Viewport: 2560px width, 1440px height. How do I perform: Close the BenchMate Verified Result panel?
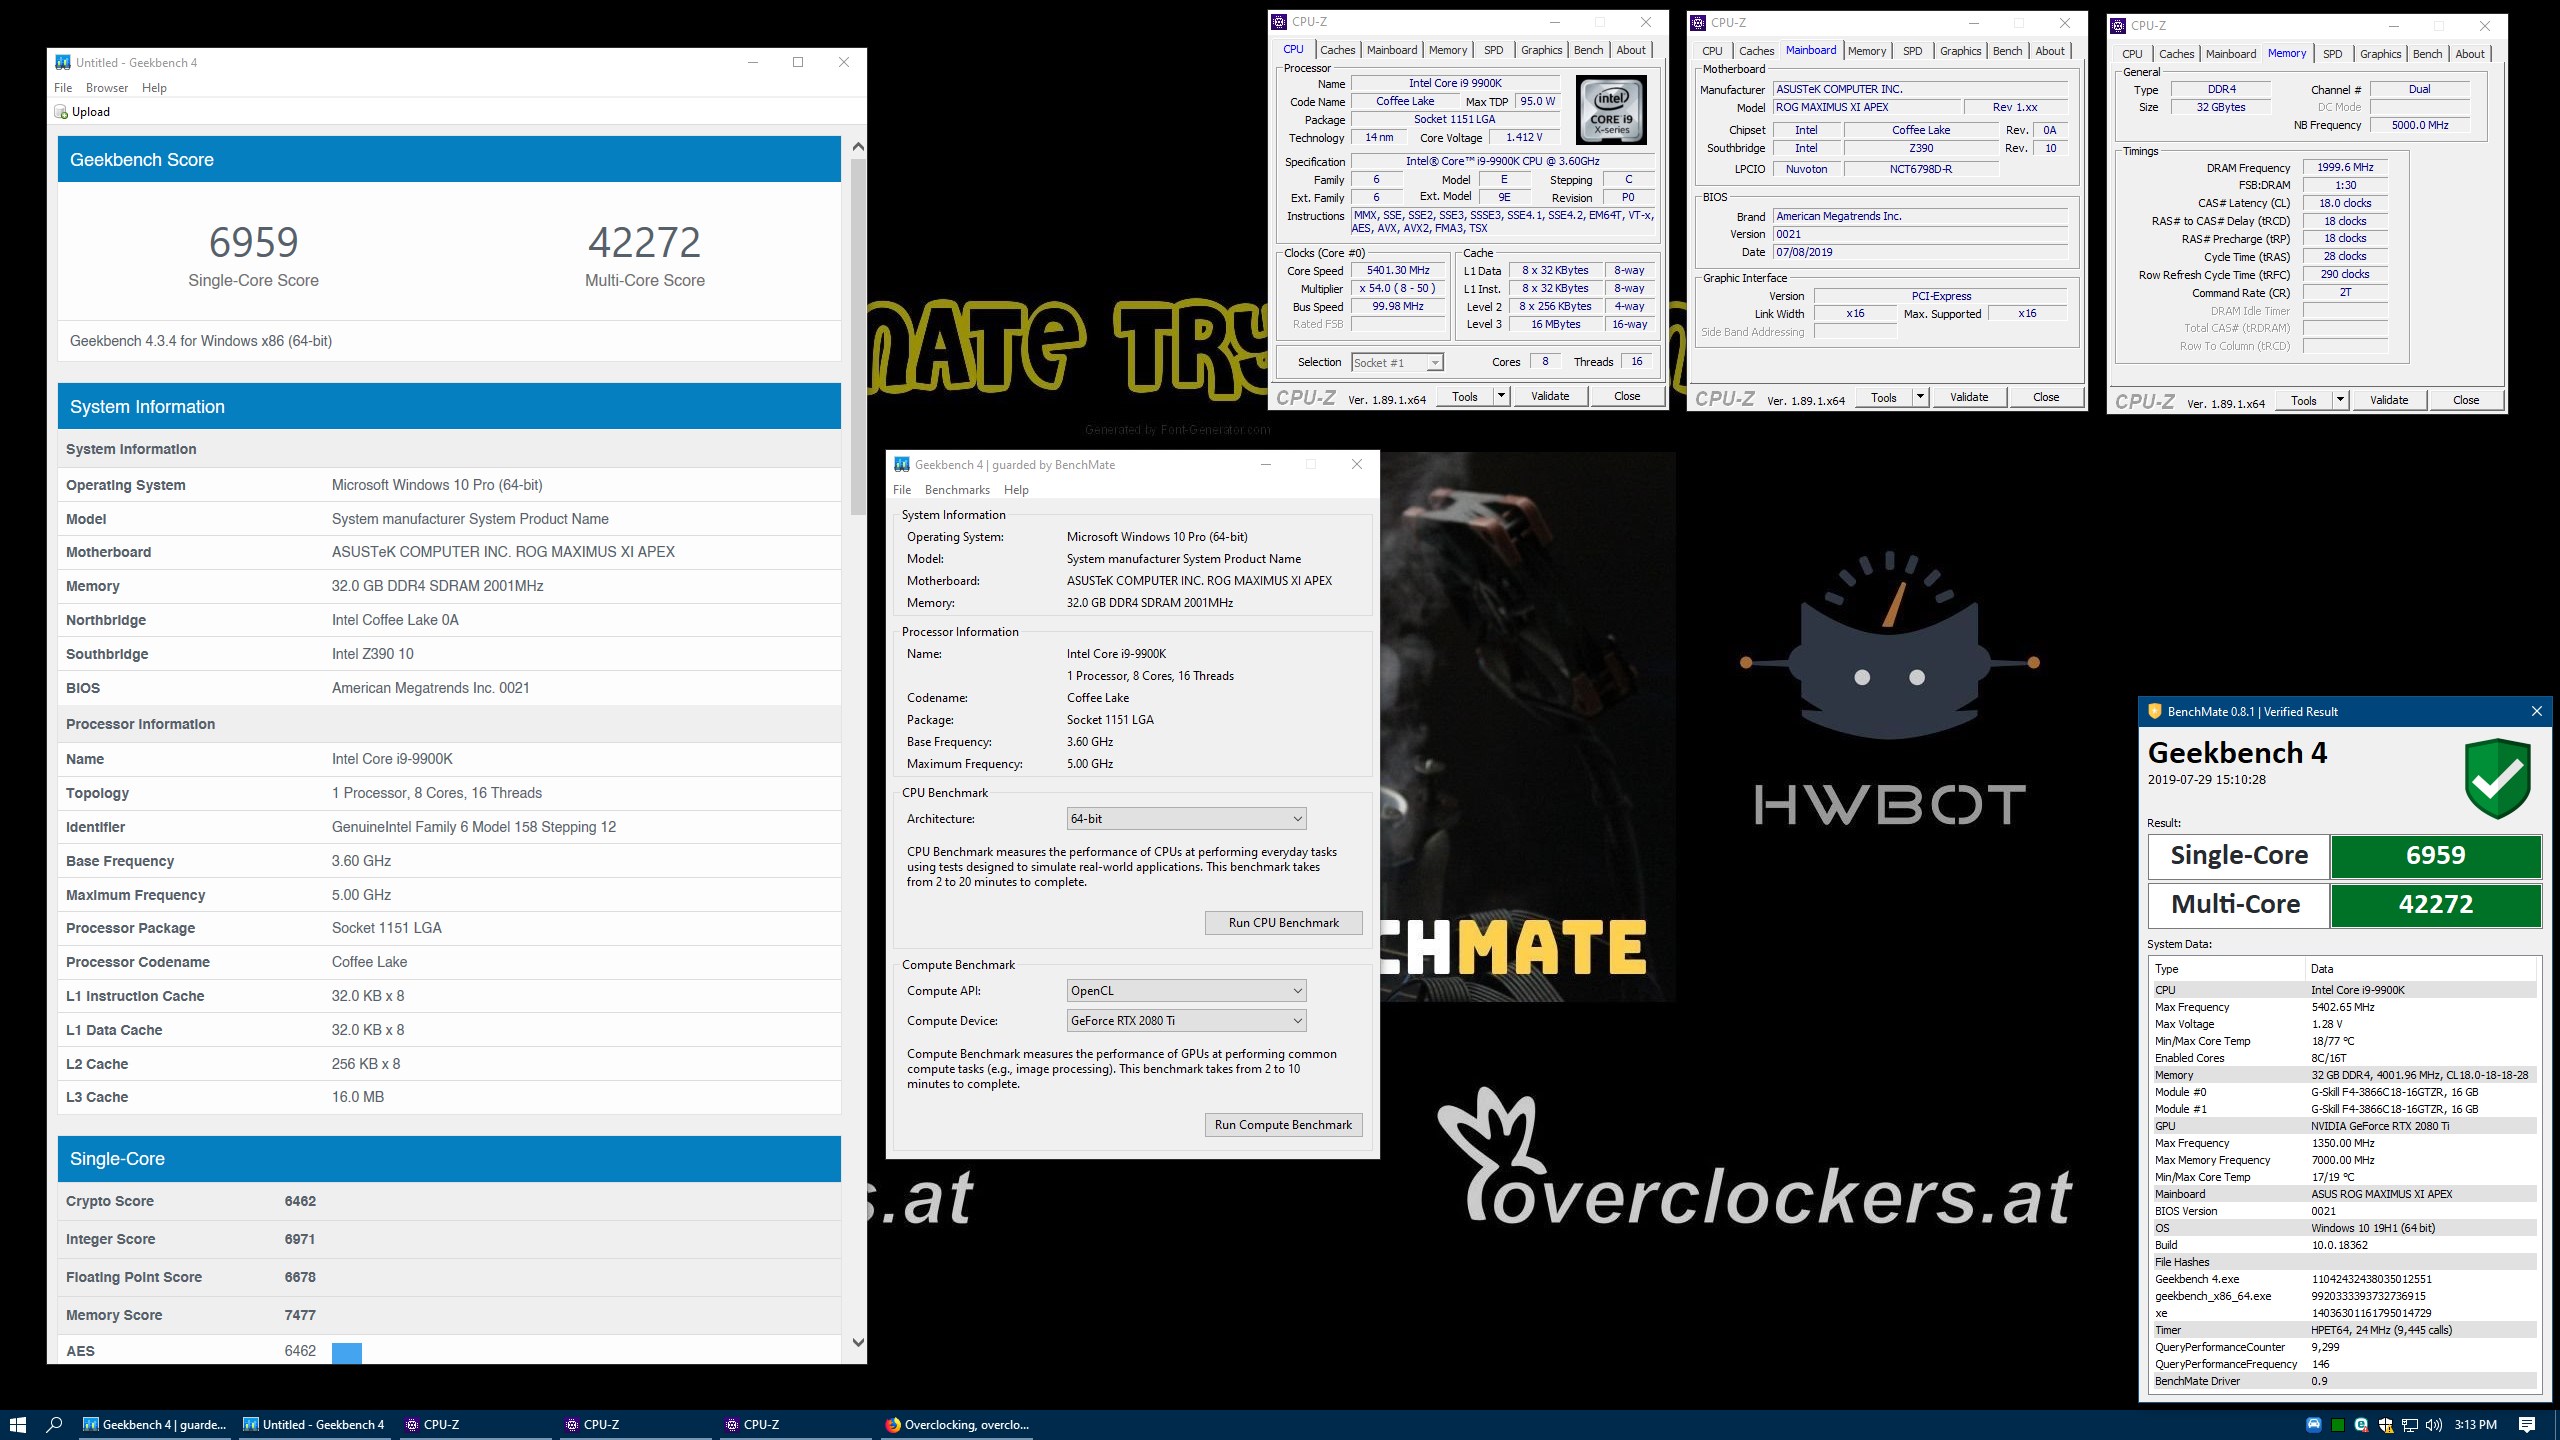[x=2536, y=712]
